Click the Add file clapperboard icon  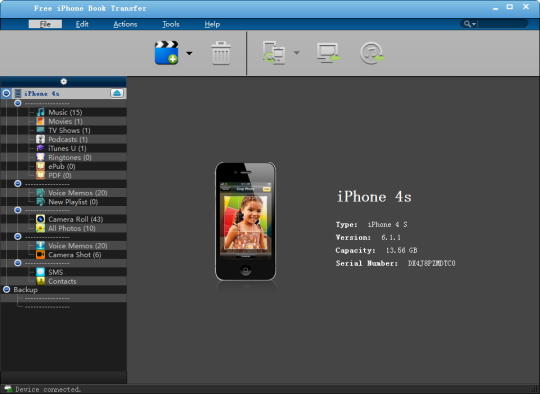point(166,53)
